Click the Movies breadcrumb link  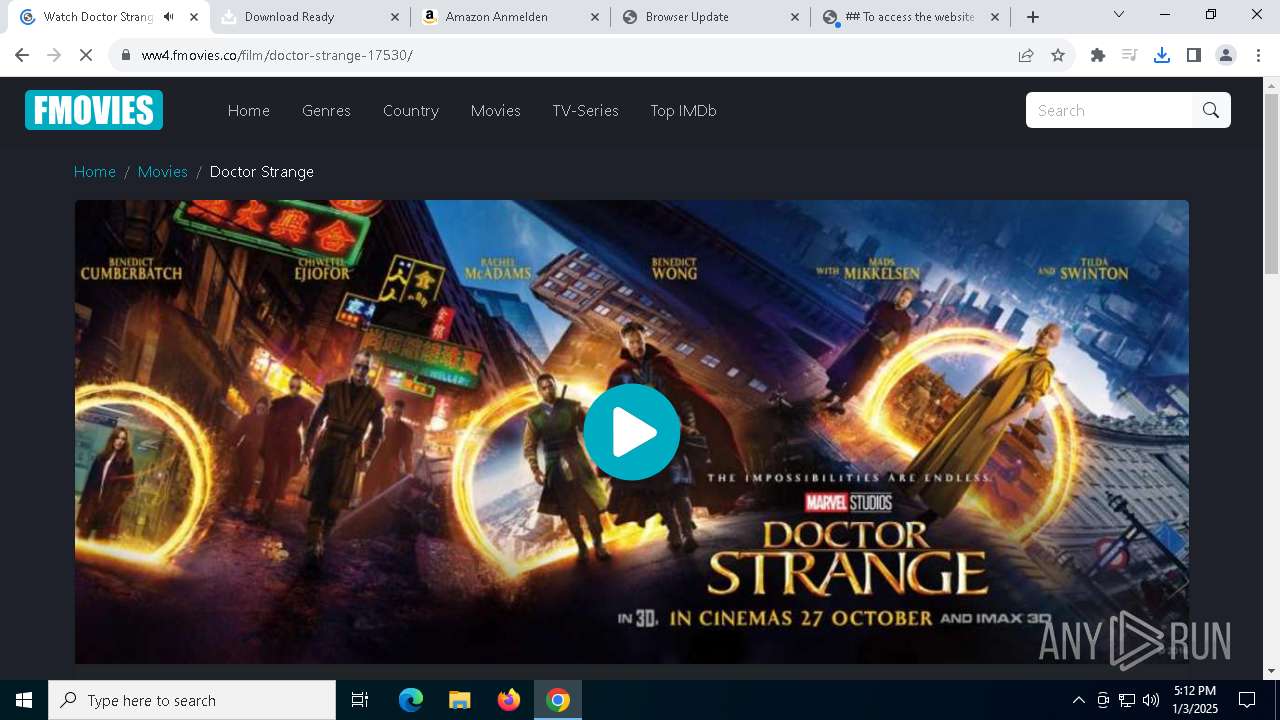[x=163, y=172]
